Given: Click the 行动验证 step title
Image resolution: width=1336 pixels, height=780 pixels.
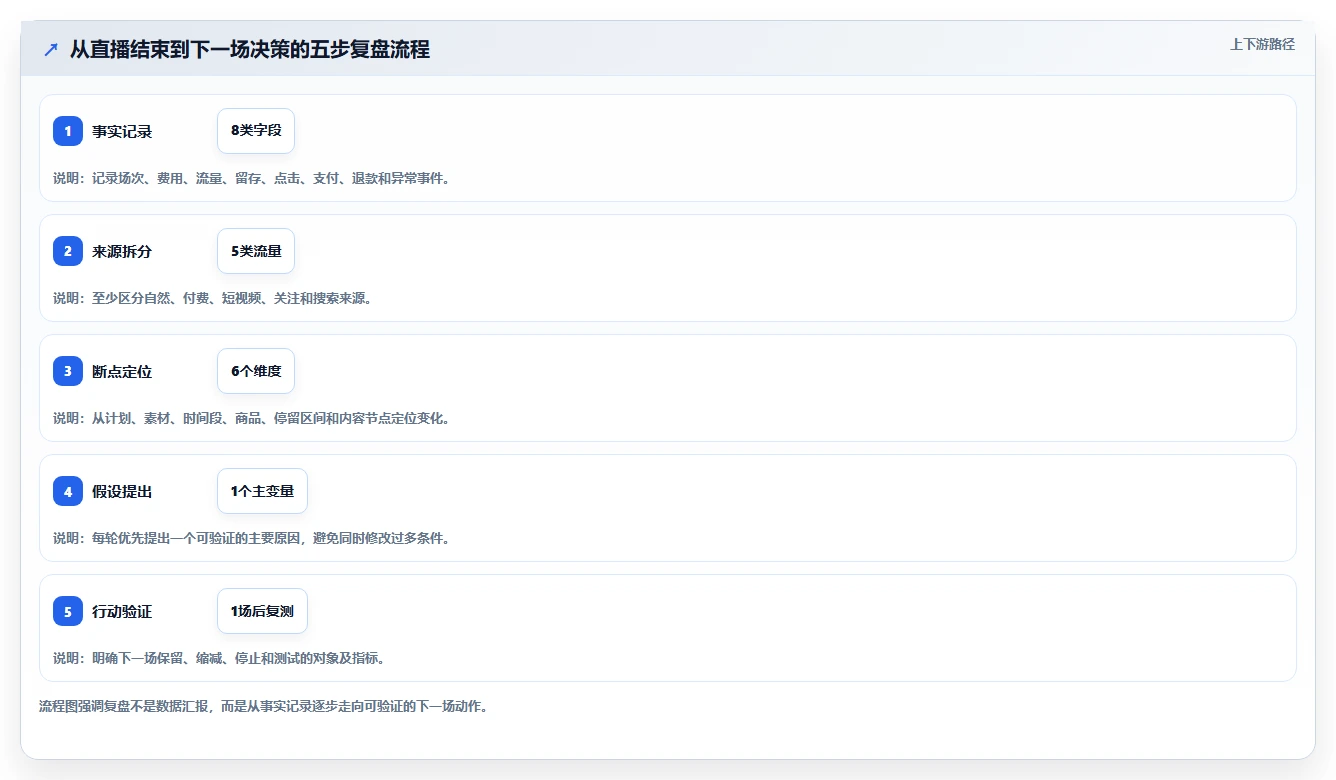Looking at the screenshot, I should coord(122,612).
